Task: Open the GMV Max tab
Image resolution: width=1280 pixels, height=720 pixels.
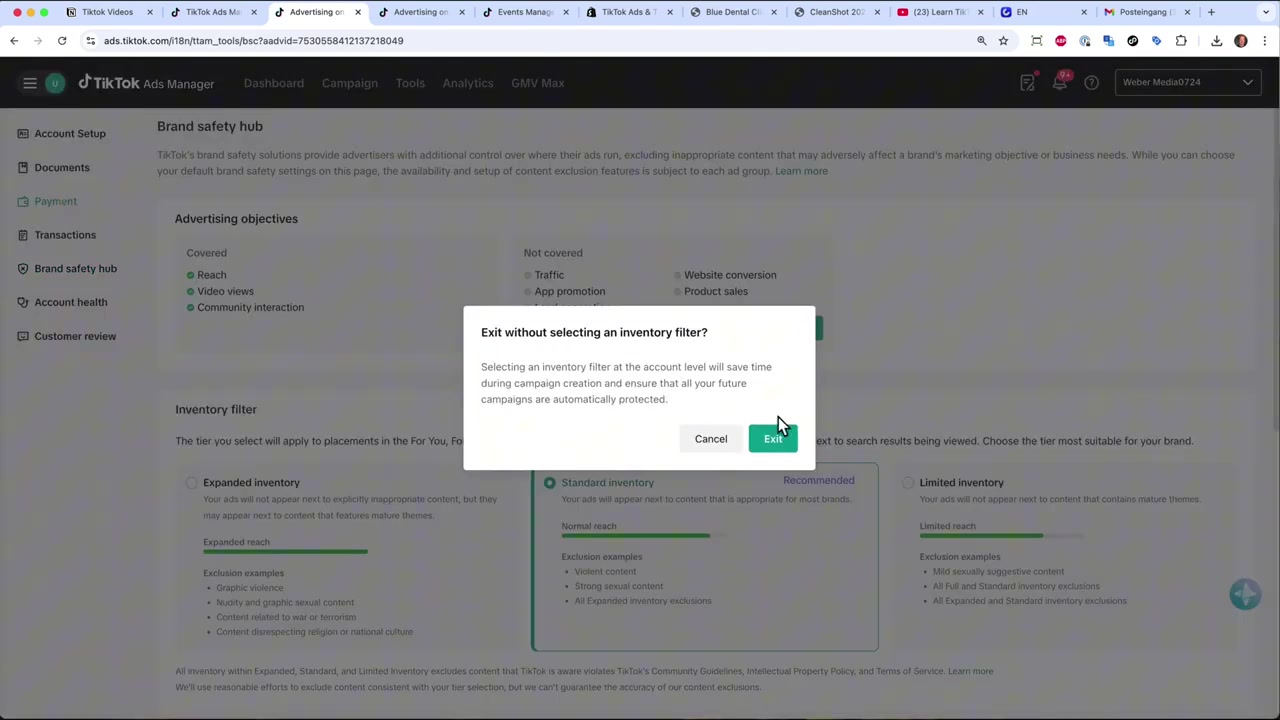Action: point(538,83)
